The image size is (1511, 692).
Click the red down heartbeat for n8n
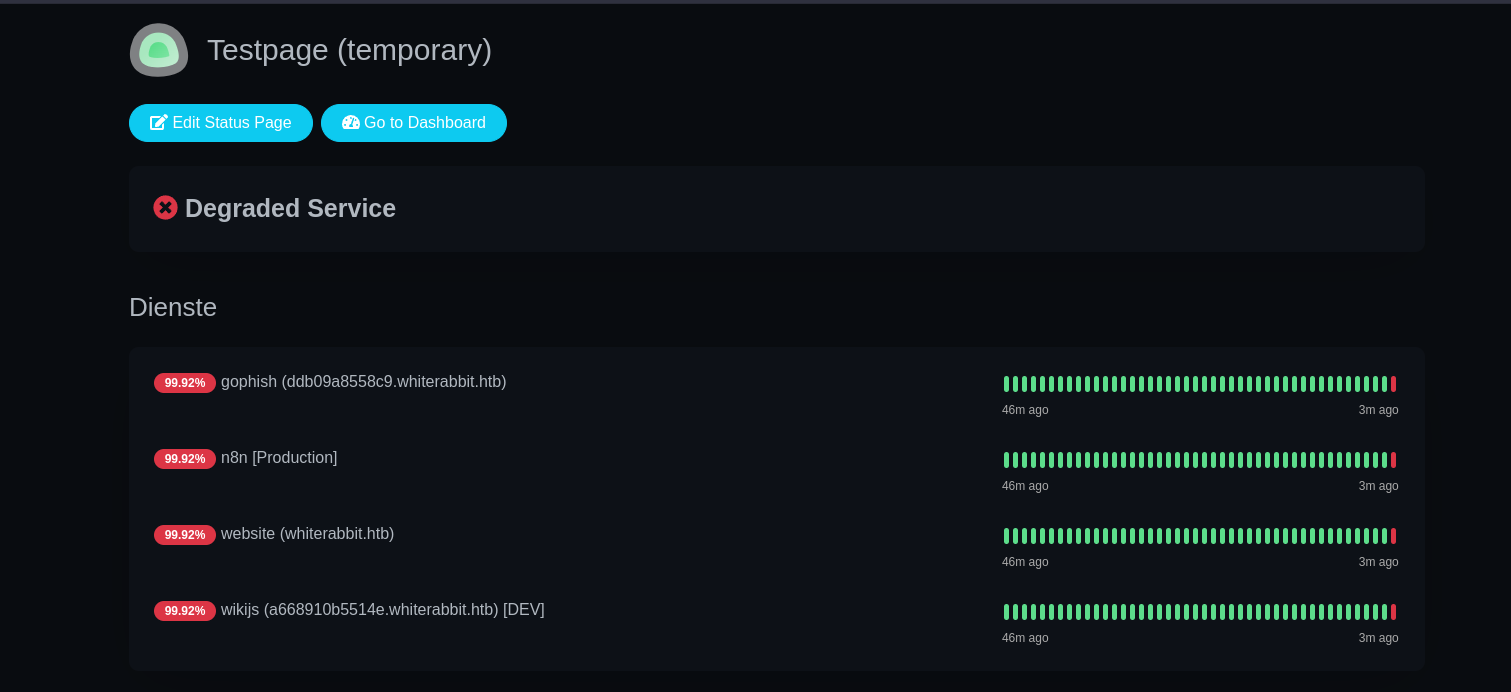[1393, 460]
